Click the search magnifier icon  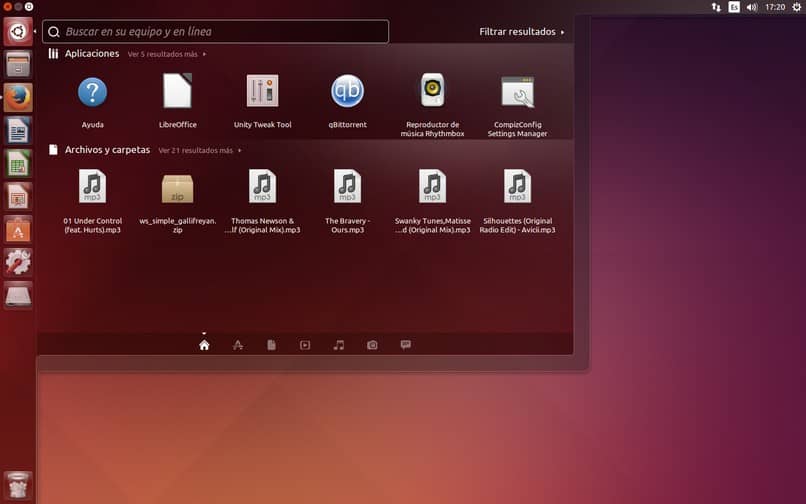point(53,32)
